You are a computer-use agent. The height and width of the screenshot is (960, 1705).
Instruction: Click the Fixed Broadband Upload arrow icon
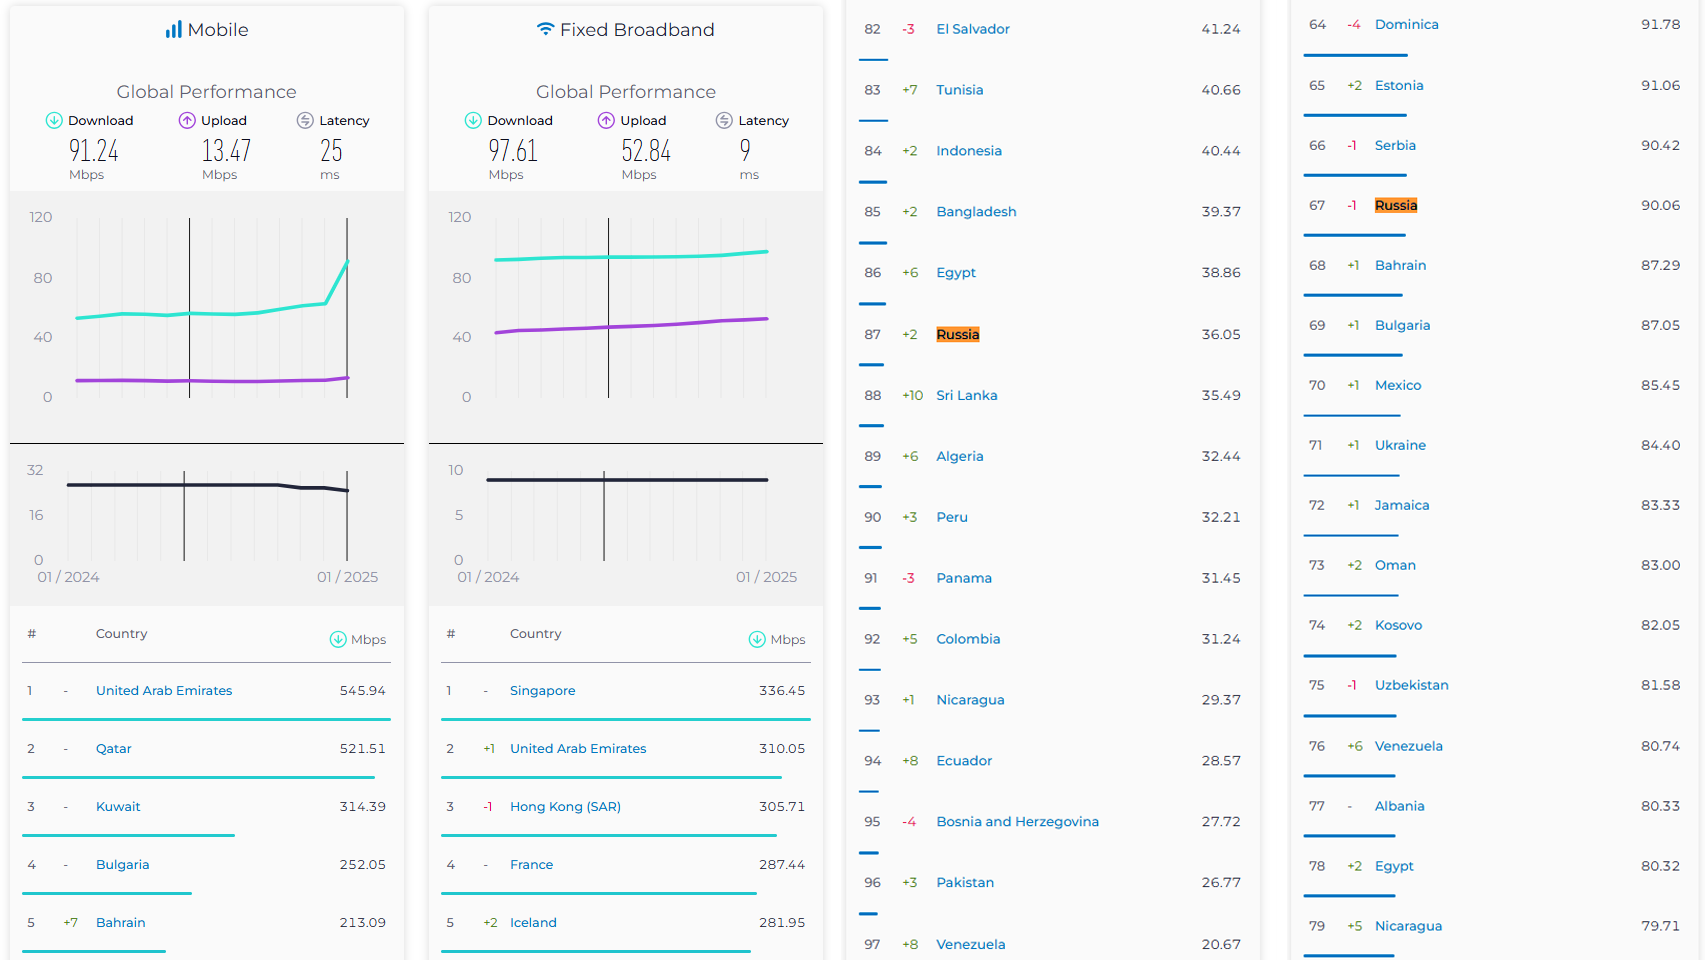click(606, 121)
